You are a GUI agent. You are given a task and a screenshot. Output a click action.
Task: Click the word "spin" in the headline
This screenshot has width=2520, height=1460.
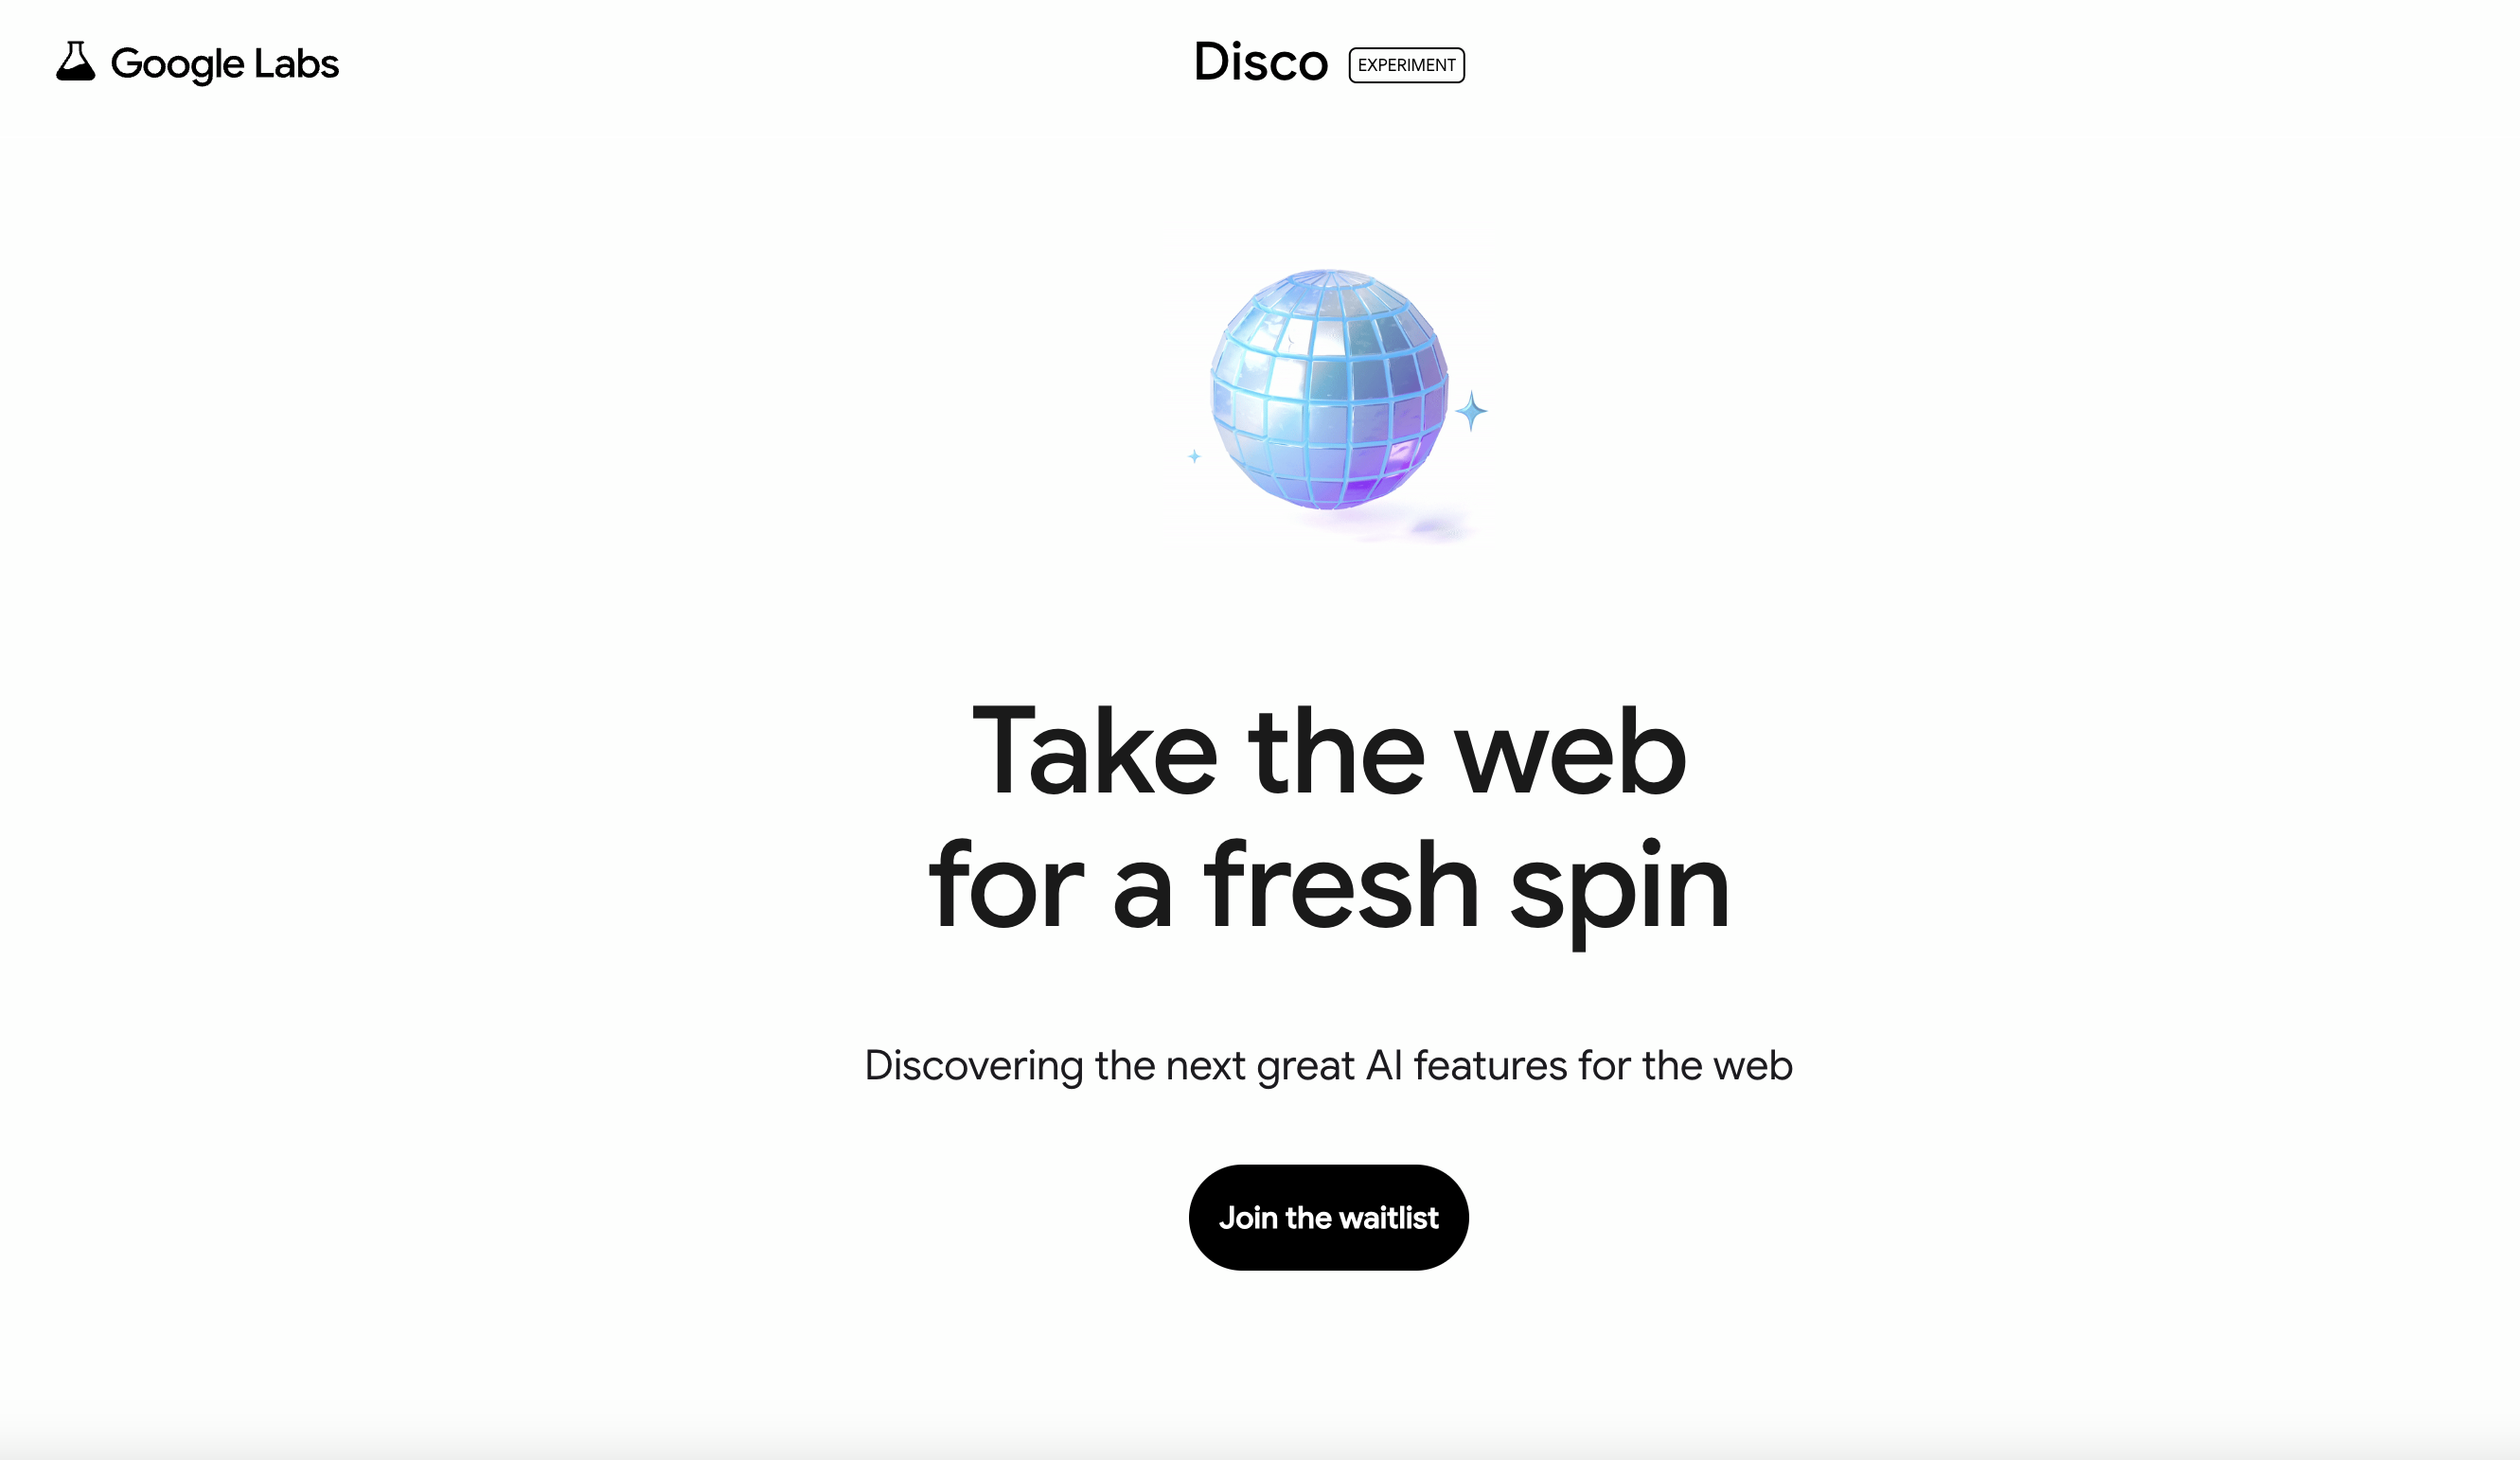[1619, 892]
